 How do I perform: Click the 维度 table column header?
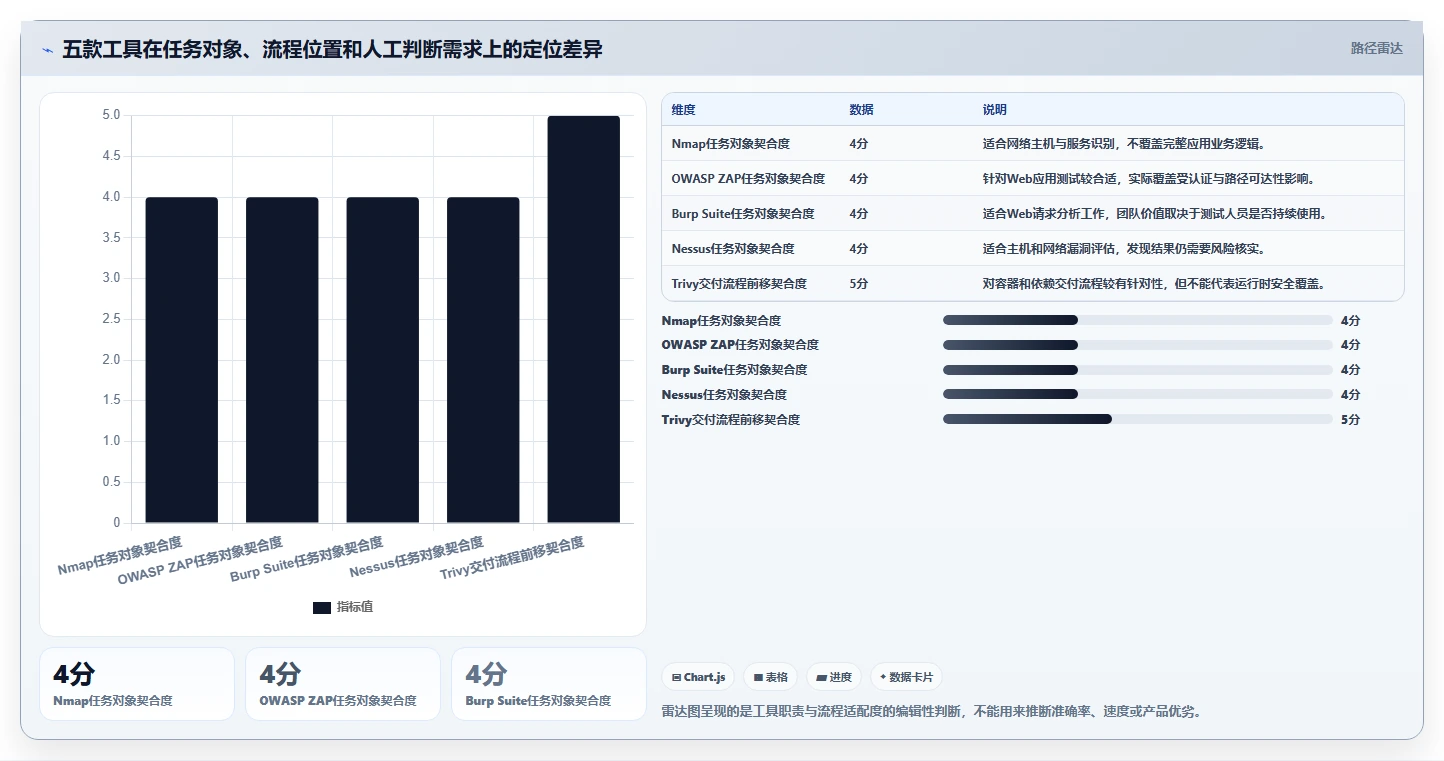[684, 110]
